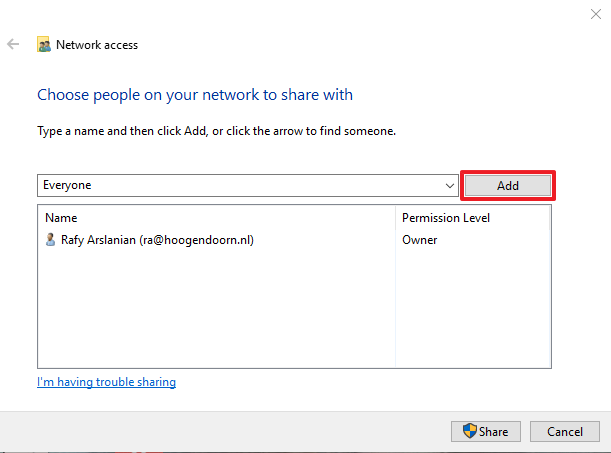
Task: Click the Share button
Action: tap(486, 431)
